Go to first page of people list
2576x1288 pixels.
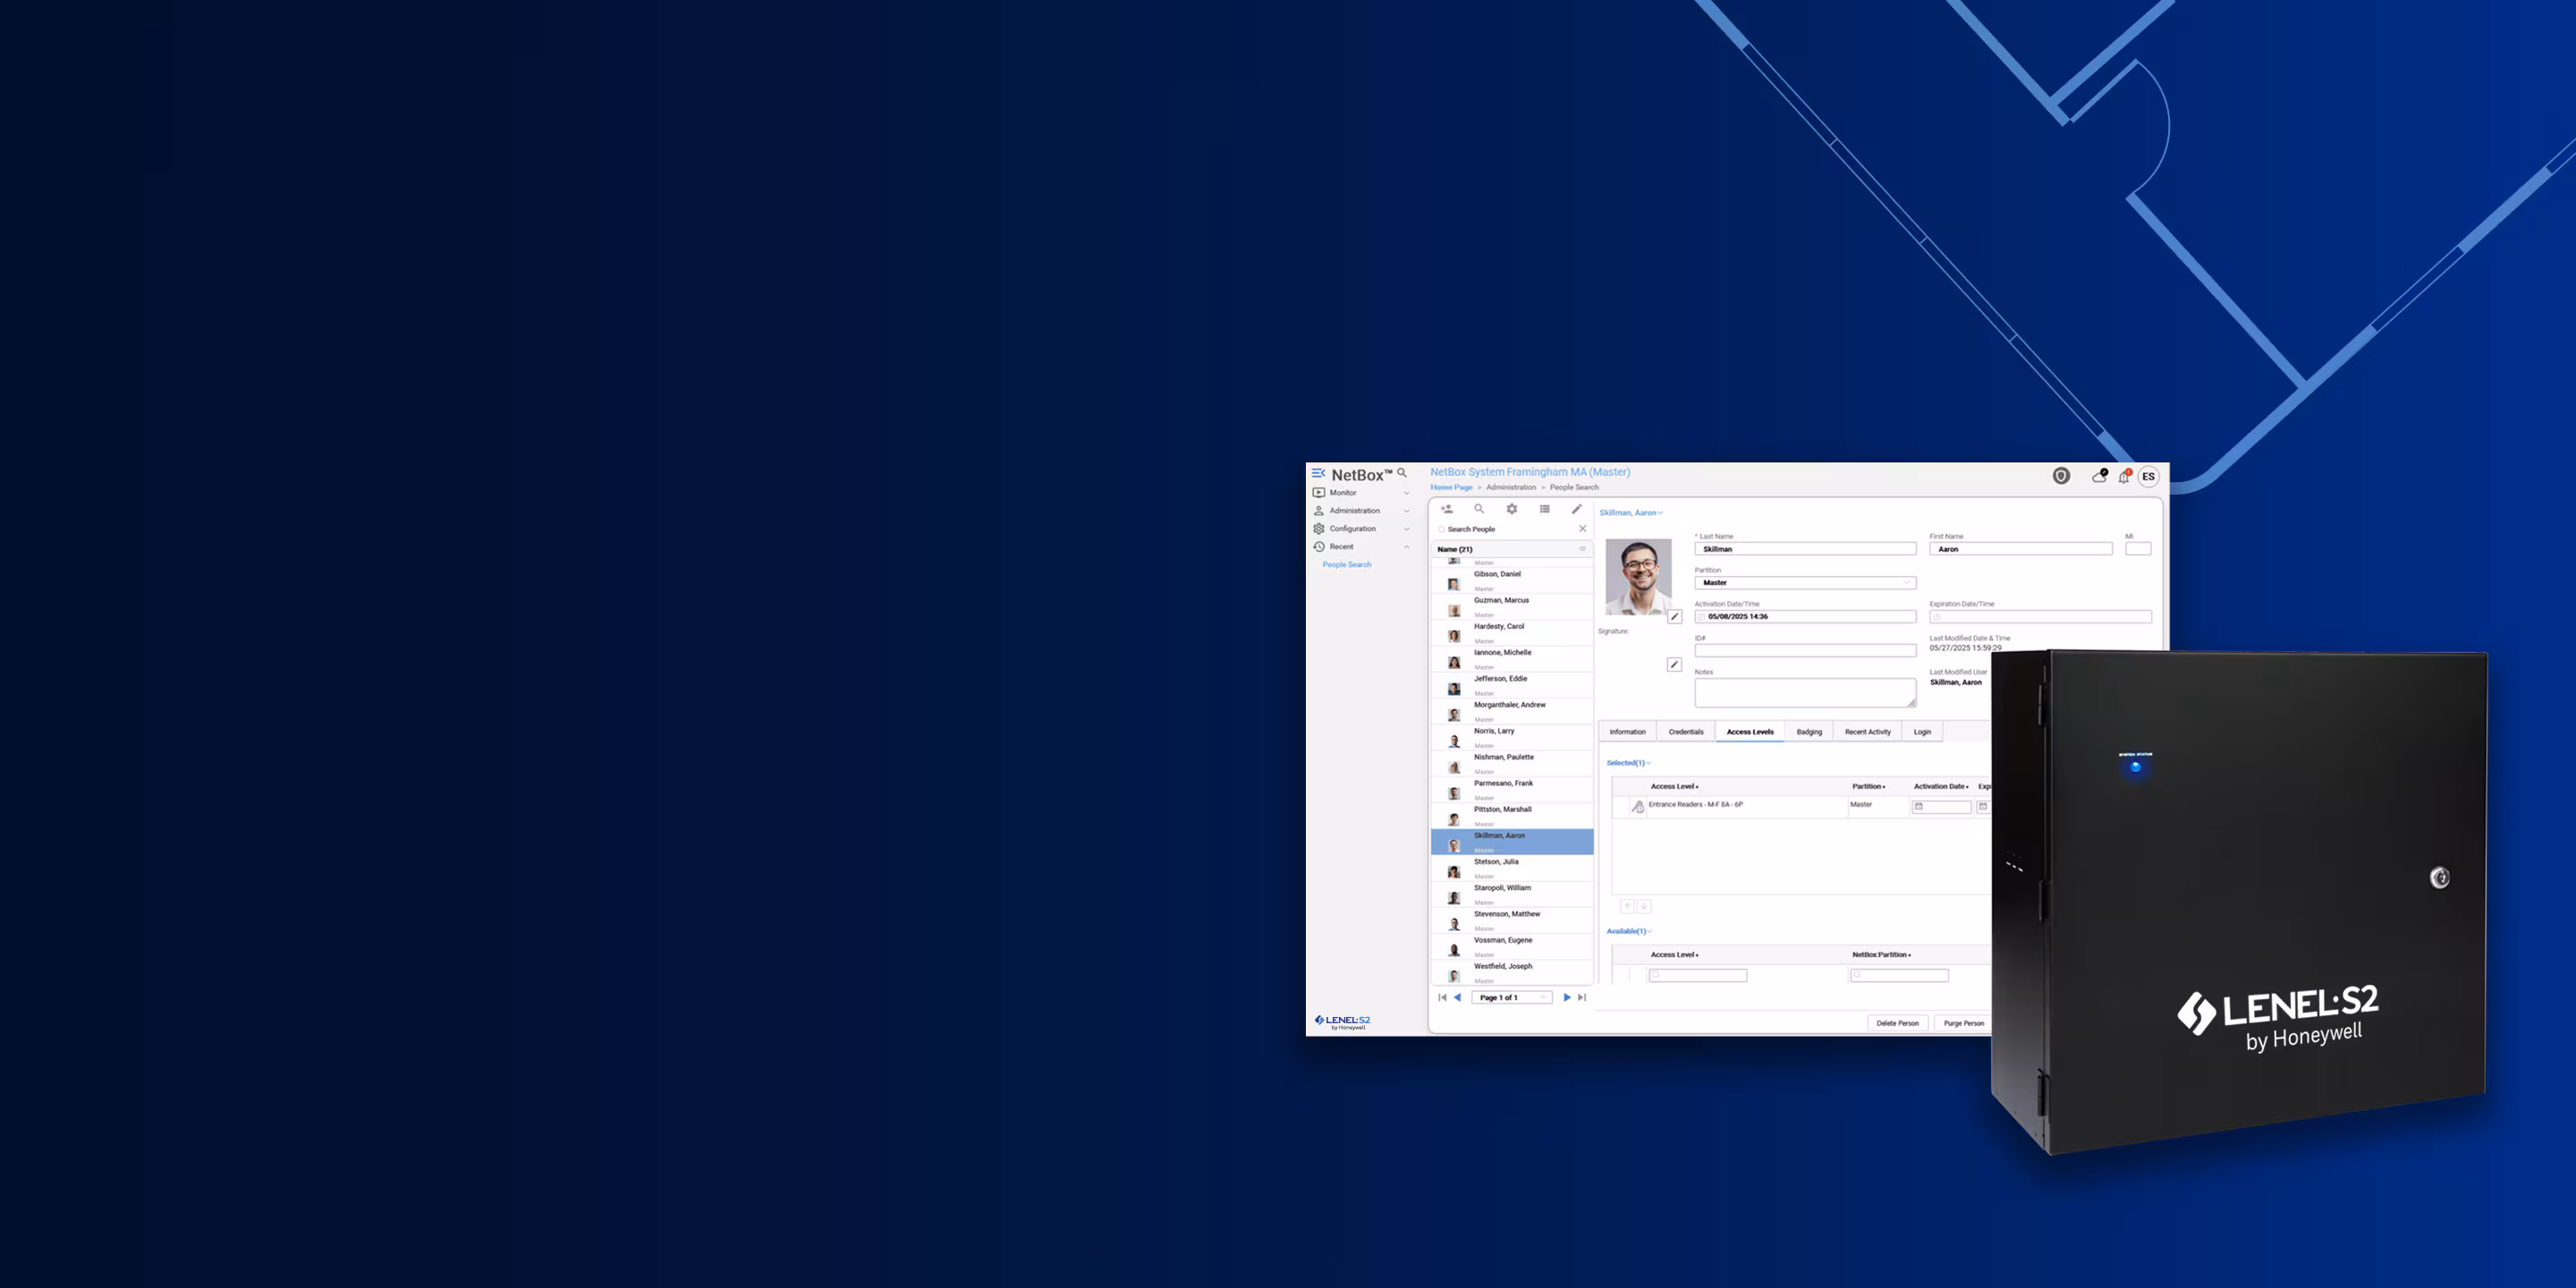coord(1442,997)
